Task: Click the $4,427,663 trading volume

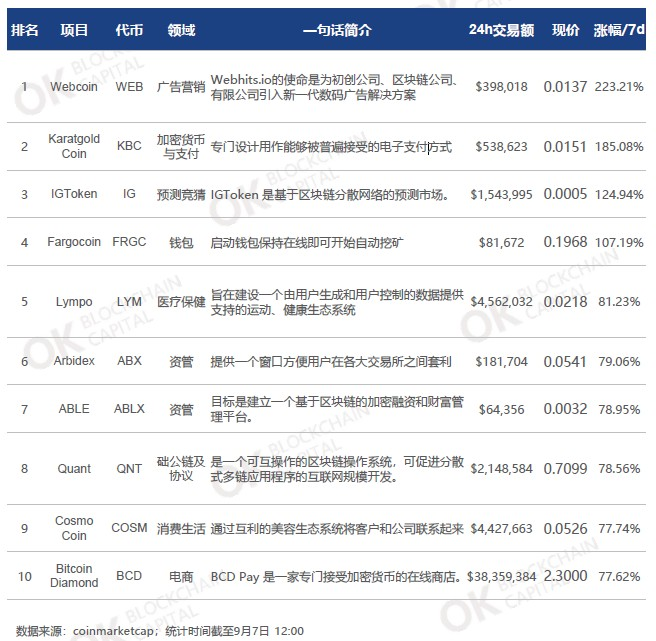Action: (x=501, y=528)
